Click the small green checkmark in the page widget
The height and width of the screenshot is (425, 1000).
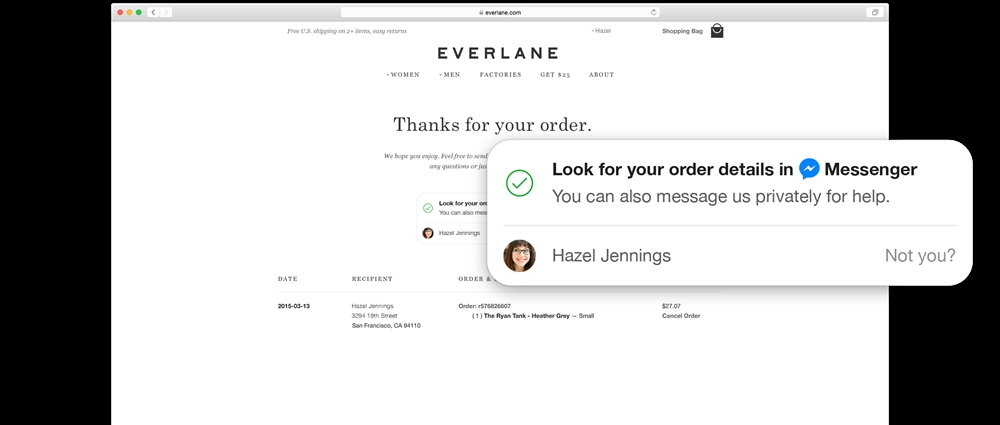click(x=428, y=208)
